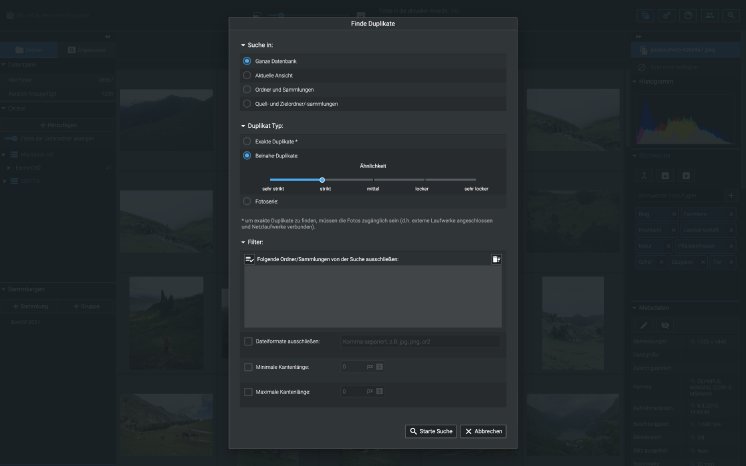Click calculator icon next to Maximale Kantenlänge
Screen dimensions: 746x466
[x=380, y=391]
